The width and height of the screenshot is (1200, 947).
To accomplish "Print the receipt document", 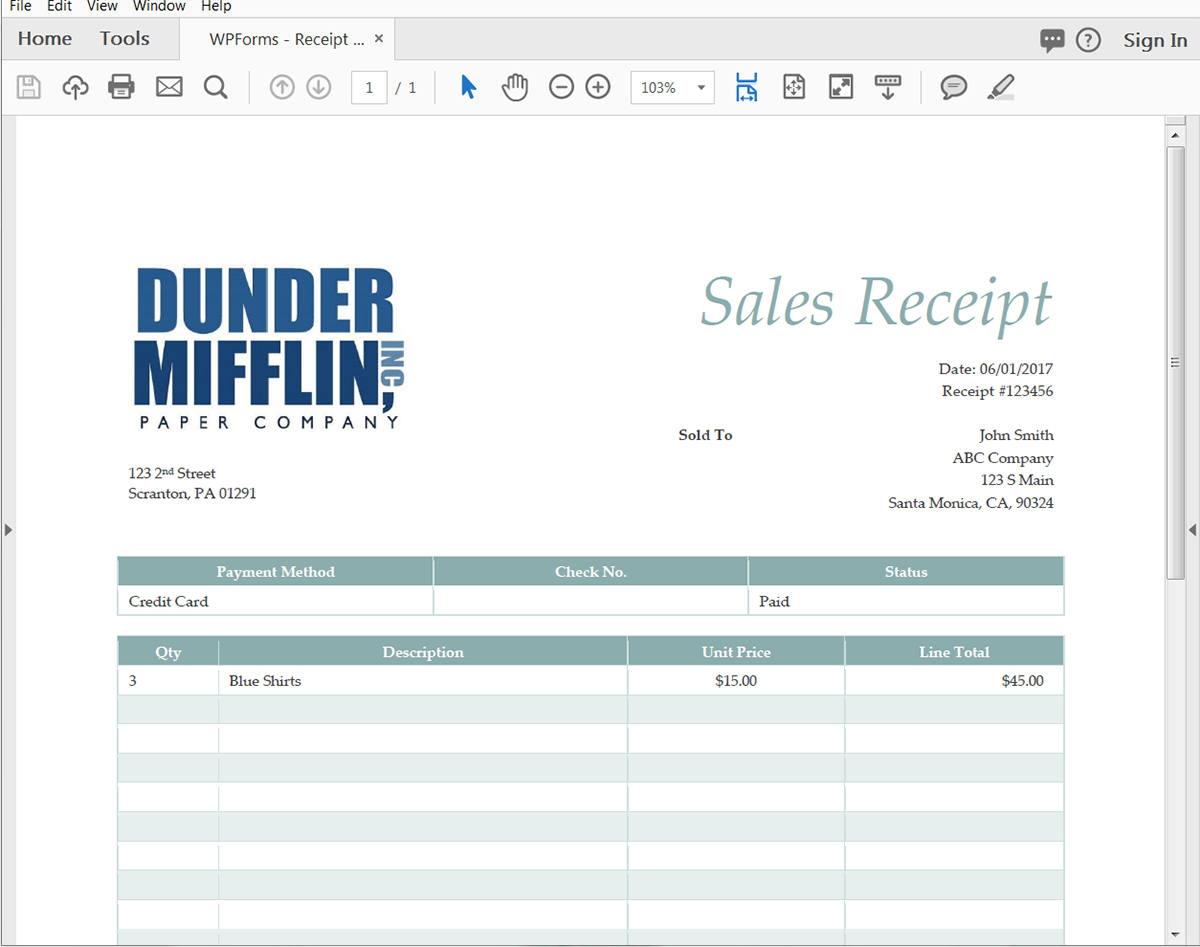I will coord(122,87).
